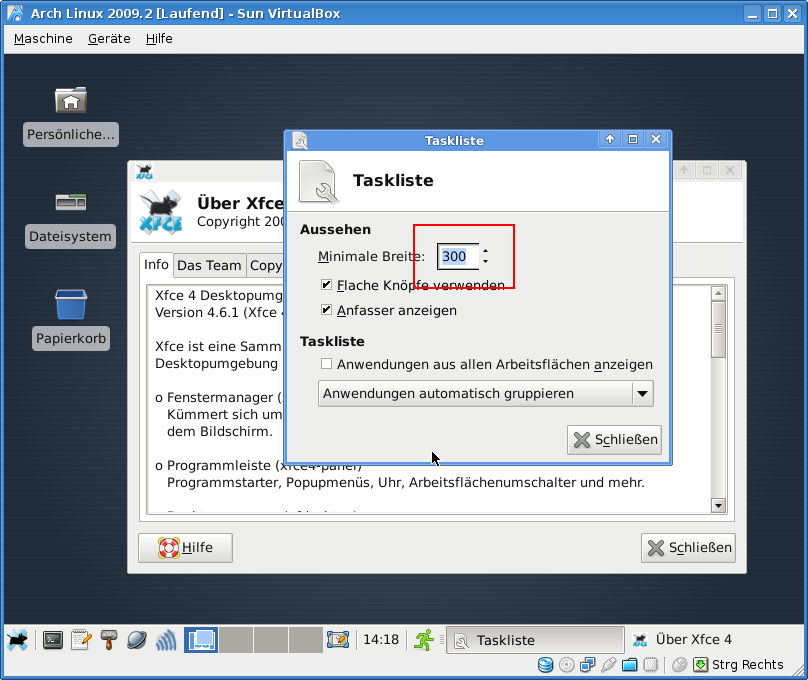
Task: Click the VirtualBox network status icon
Action: 587,665
